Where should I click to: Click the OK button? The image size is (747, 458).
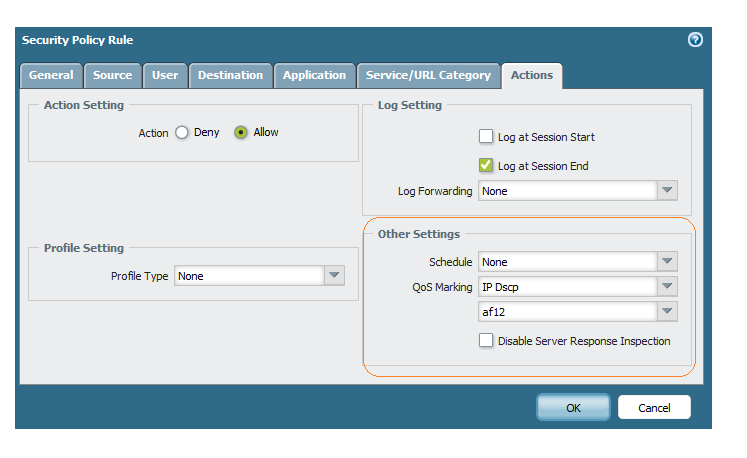pyautogui.click(x=573, y=408)
